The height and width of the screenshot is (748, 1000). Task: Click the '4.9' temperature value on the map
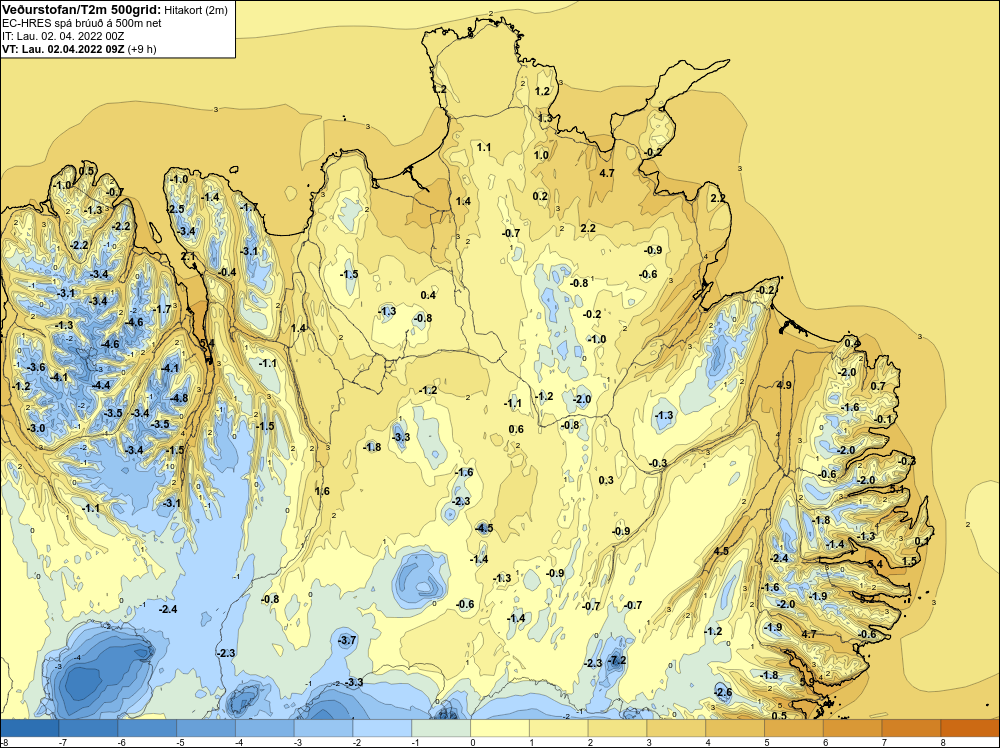tap(784, 385)
